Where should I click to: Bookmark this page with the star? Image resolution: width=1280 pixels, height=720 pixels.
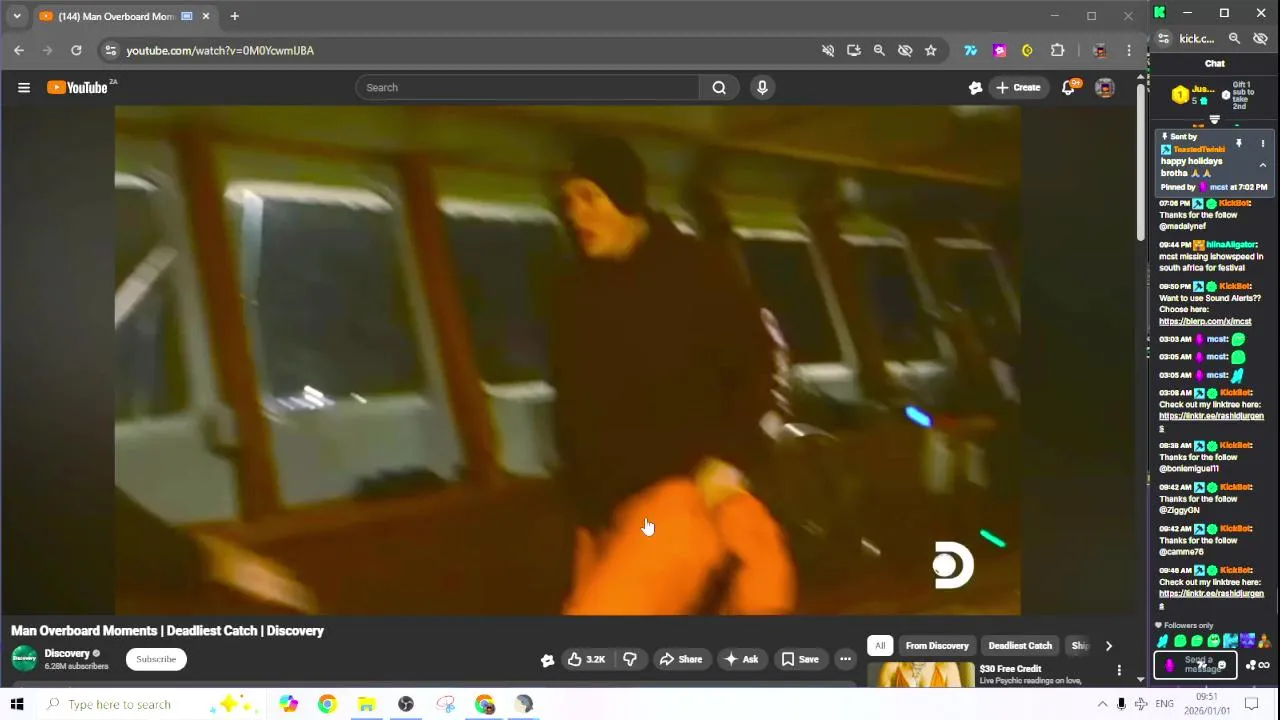coord(931,50)
